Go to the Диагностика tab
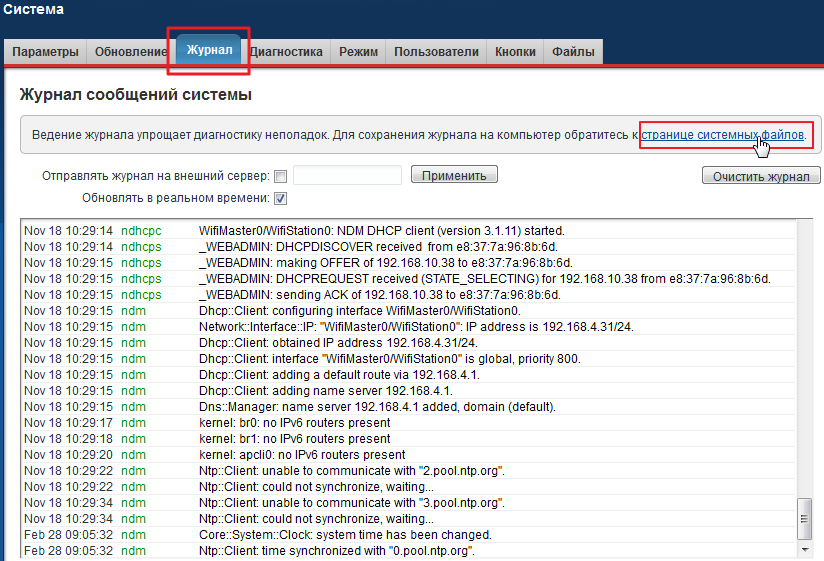 [x=286, y=52]
